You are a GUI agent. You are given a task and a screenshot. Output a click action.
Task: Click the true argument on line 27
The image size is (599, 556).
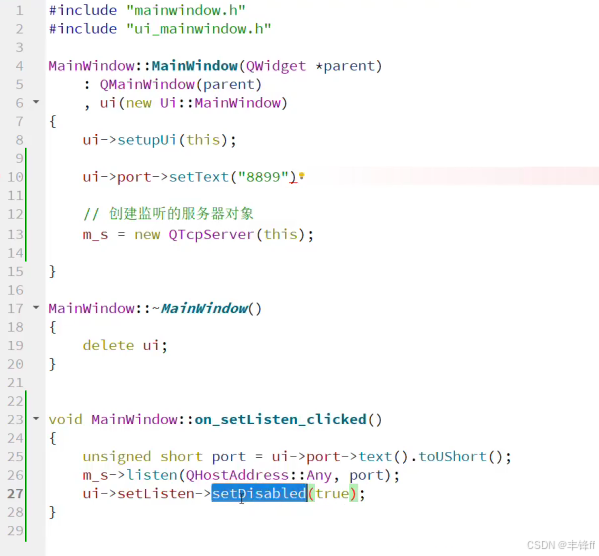(x=332, y=494)
